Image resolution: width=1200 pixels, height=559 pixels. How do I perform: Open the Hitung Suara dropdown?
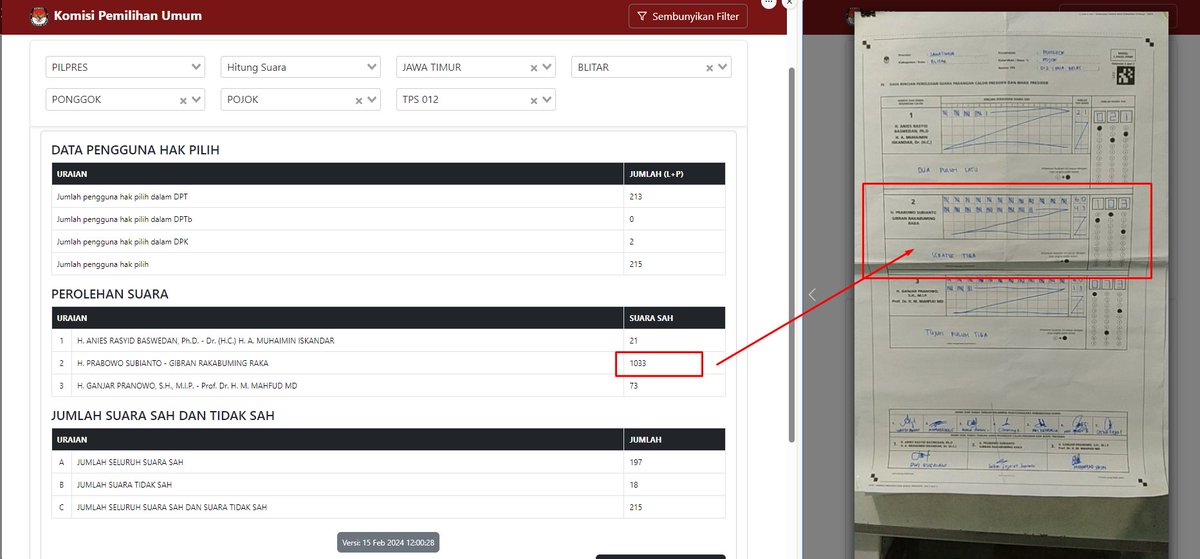[x=300, y=67]
